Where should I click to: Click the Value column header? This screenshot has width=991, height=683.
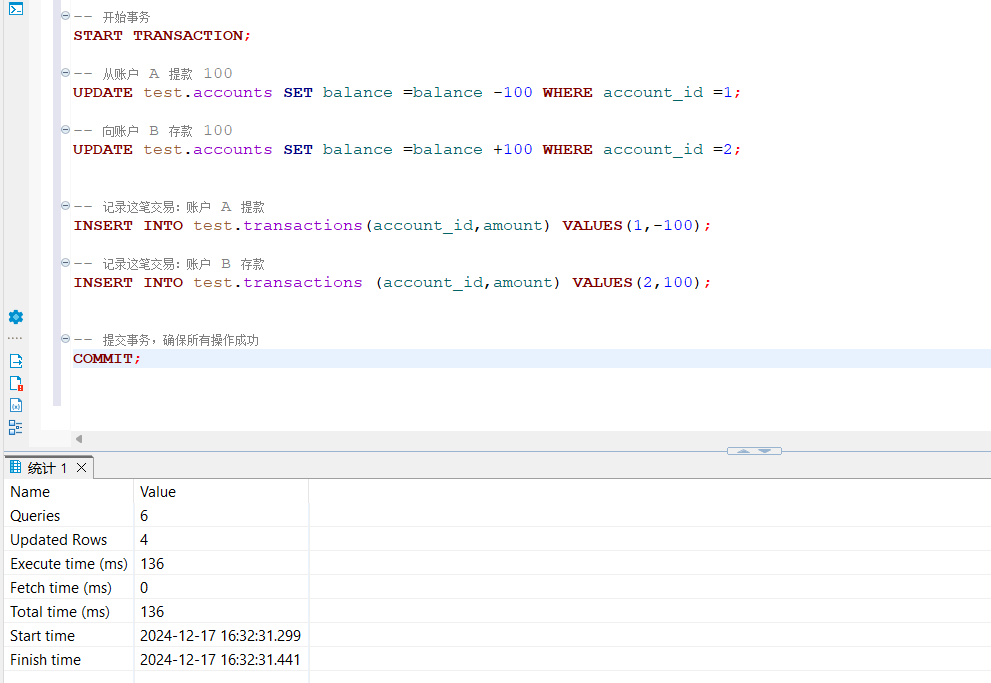(158, 492)
